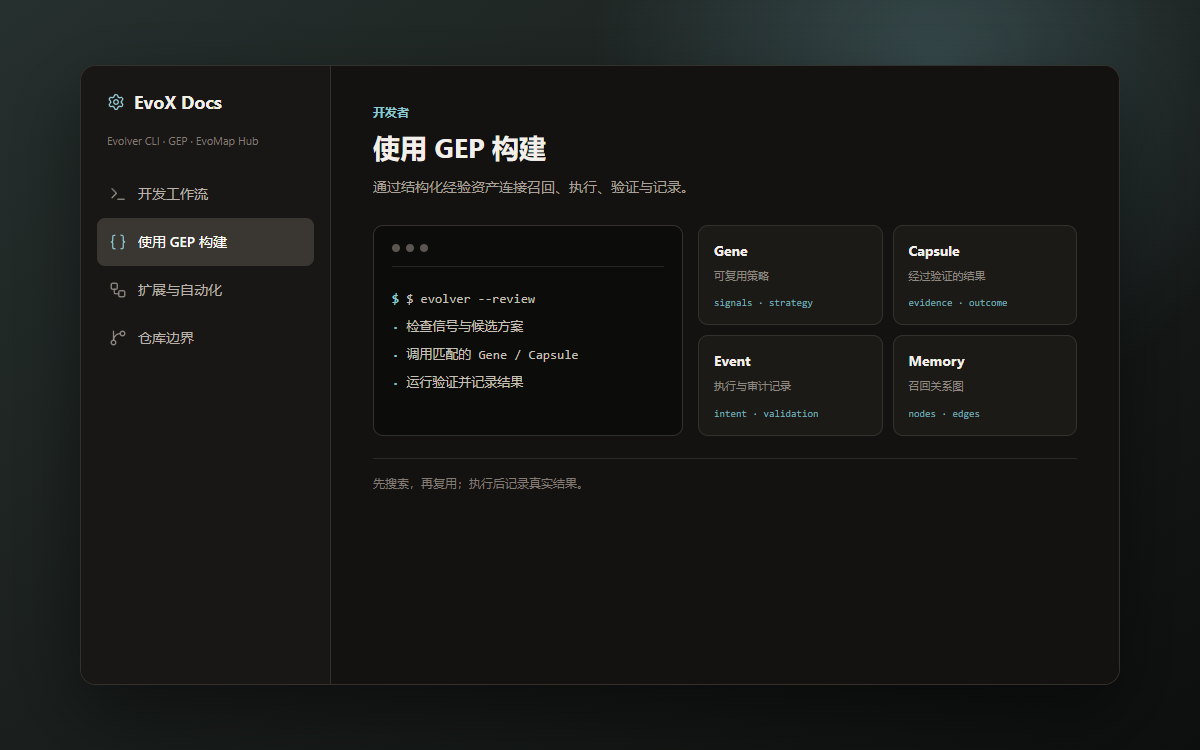Open the Capsule card
The width and height of the screenshot is (1200, 750).
[985, 275]
